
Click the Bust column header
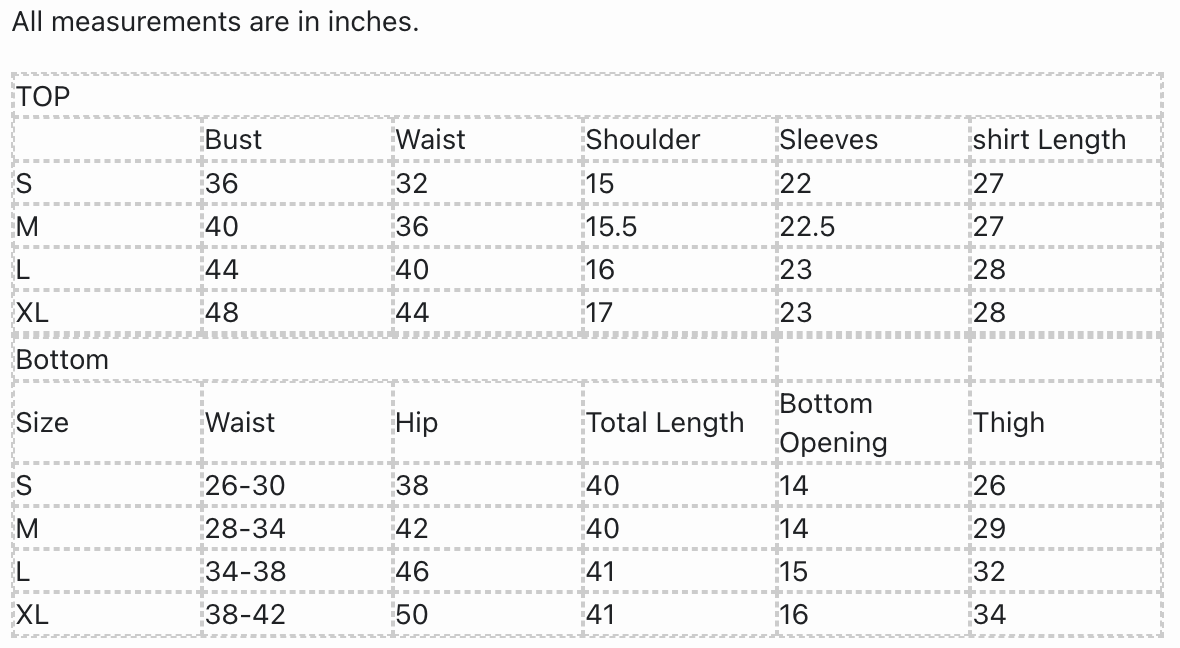tap(233, 139)
